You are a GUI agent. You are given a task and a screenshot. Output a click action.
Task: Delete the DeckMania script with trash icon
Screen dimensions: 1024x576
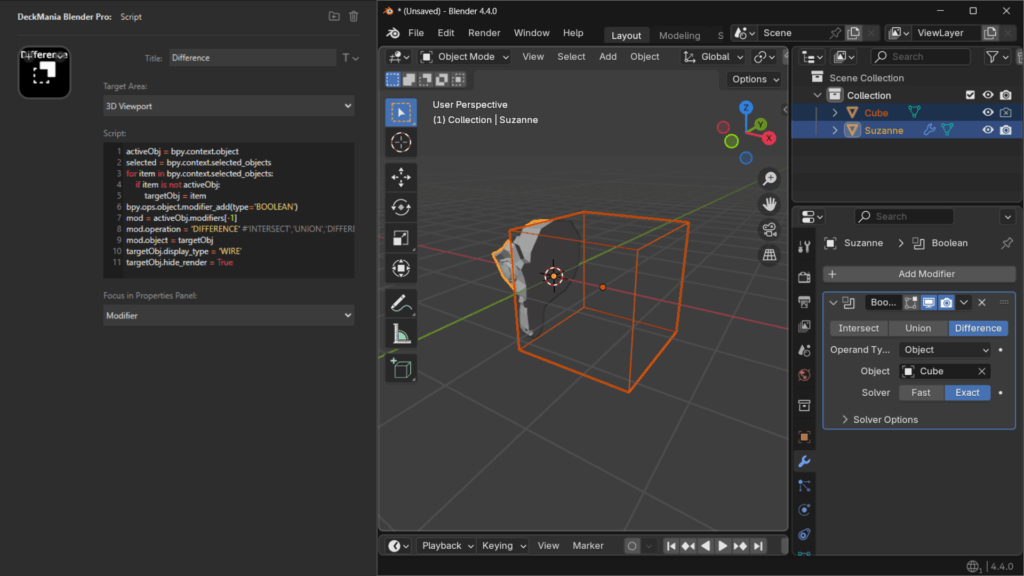[353, 16]
